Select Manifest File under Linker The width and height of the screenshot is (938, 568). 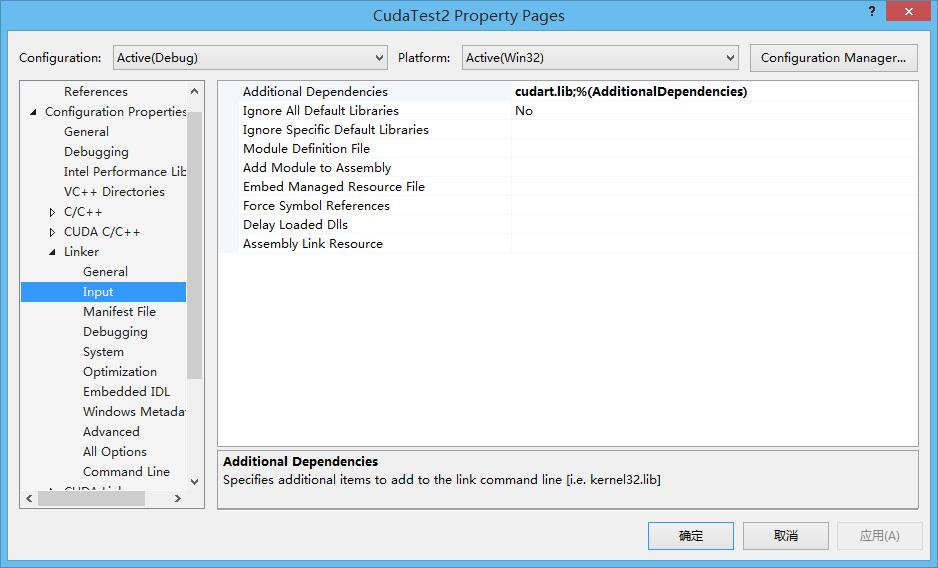point(119,312)
